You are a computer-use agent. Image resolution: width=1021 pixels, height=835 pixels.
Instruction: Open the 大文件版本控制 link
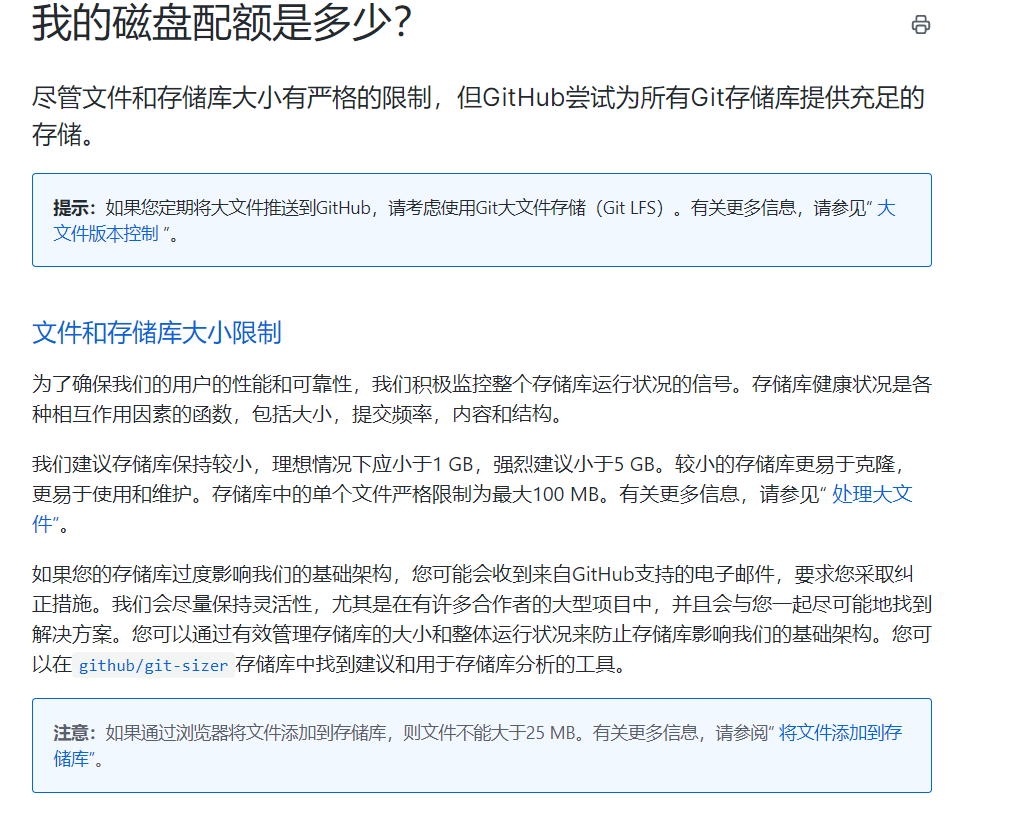coord(106,233)
